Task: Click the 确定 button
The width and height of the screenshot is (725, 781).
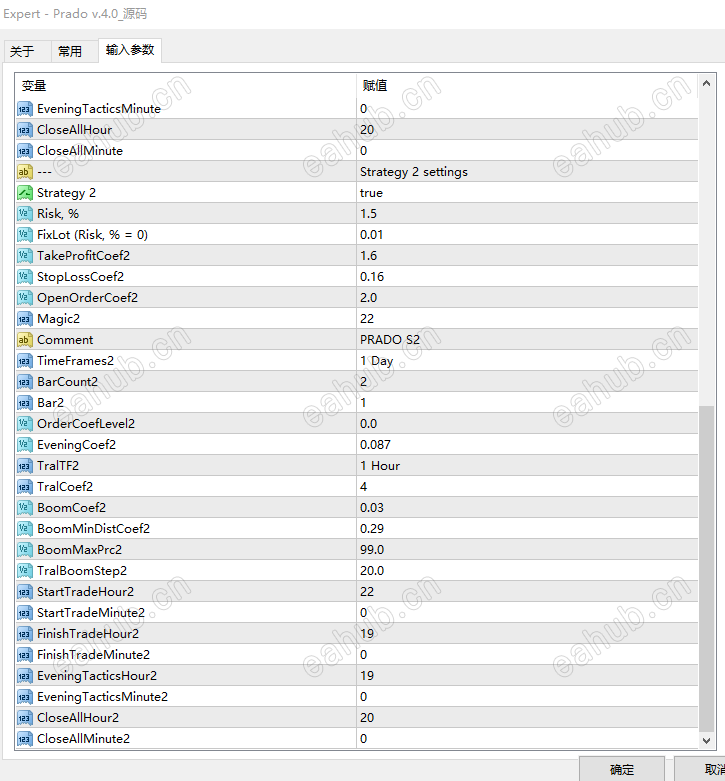Action: (x=621, y=769)
